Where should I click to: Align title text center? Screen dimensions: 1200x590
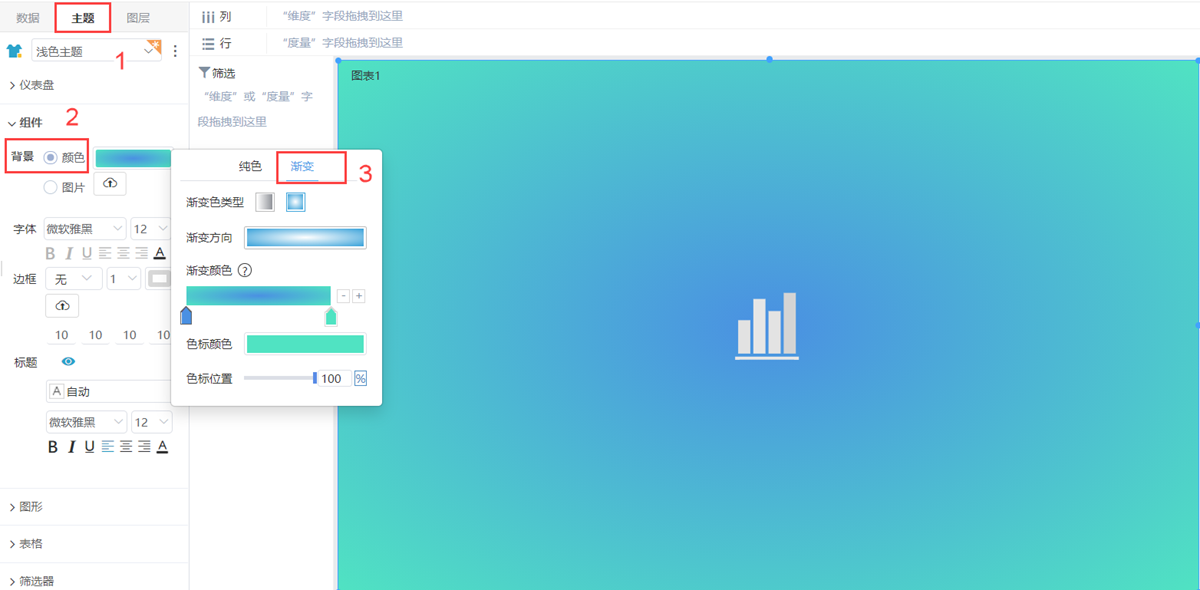coord(126,446)
